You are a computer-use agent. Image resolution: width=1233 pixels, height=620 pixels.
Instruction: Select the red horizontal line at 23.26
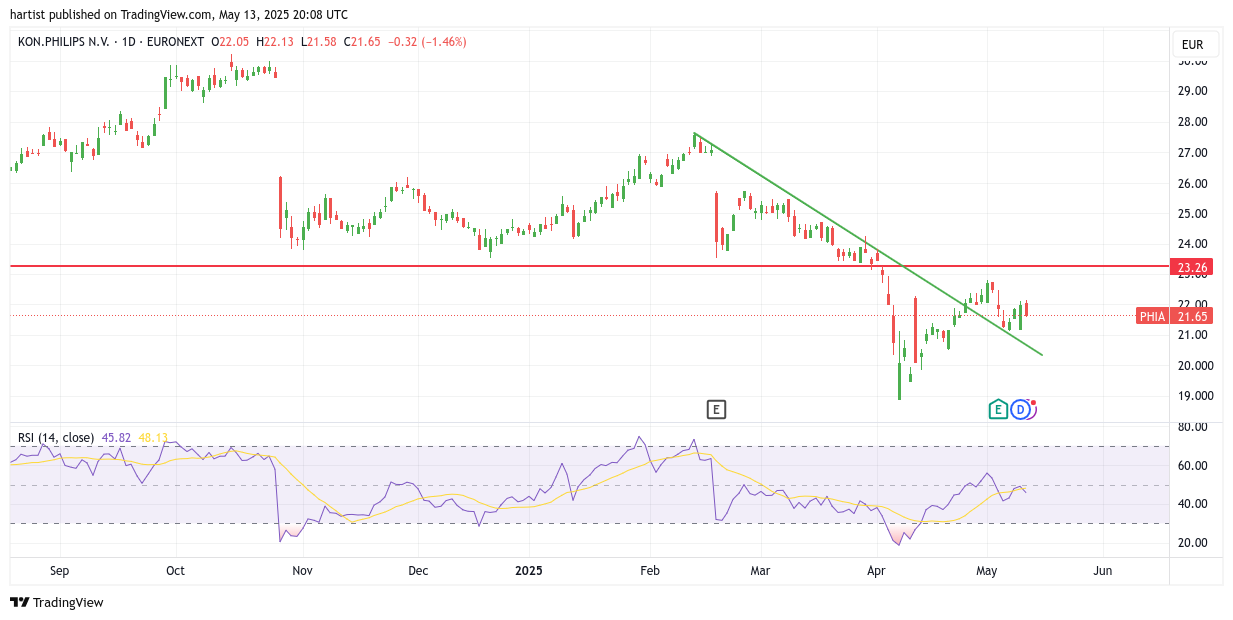589,266
